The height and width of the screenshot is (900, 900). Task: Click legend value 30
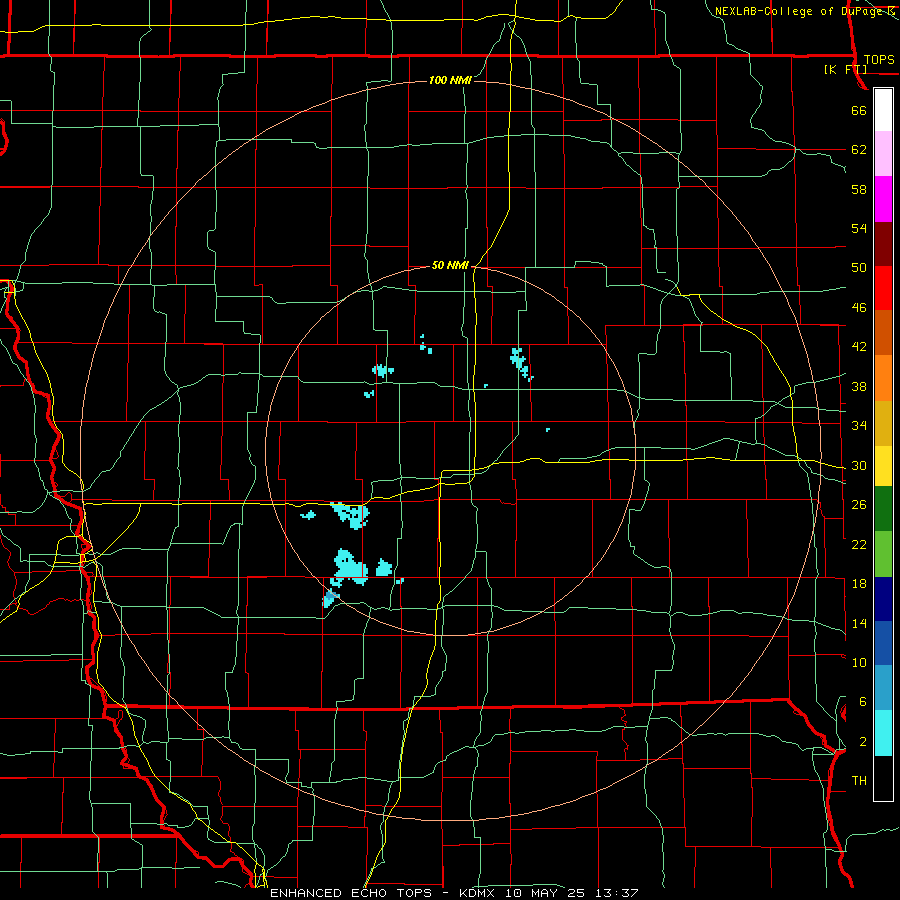pyautogui.click(x=859, y=465)
